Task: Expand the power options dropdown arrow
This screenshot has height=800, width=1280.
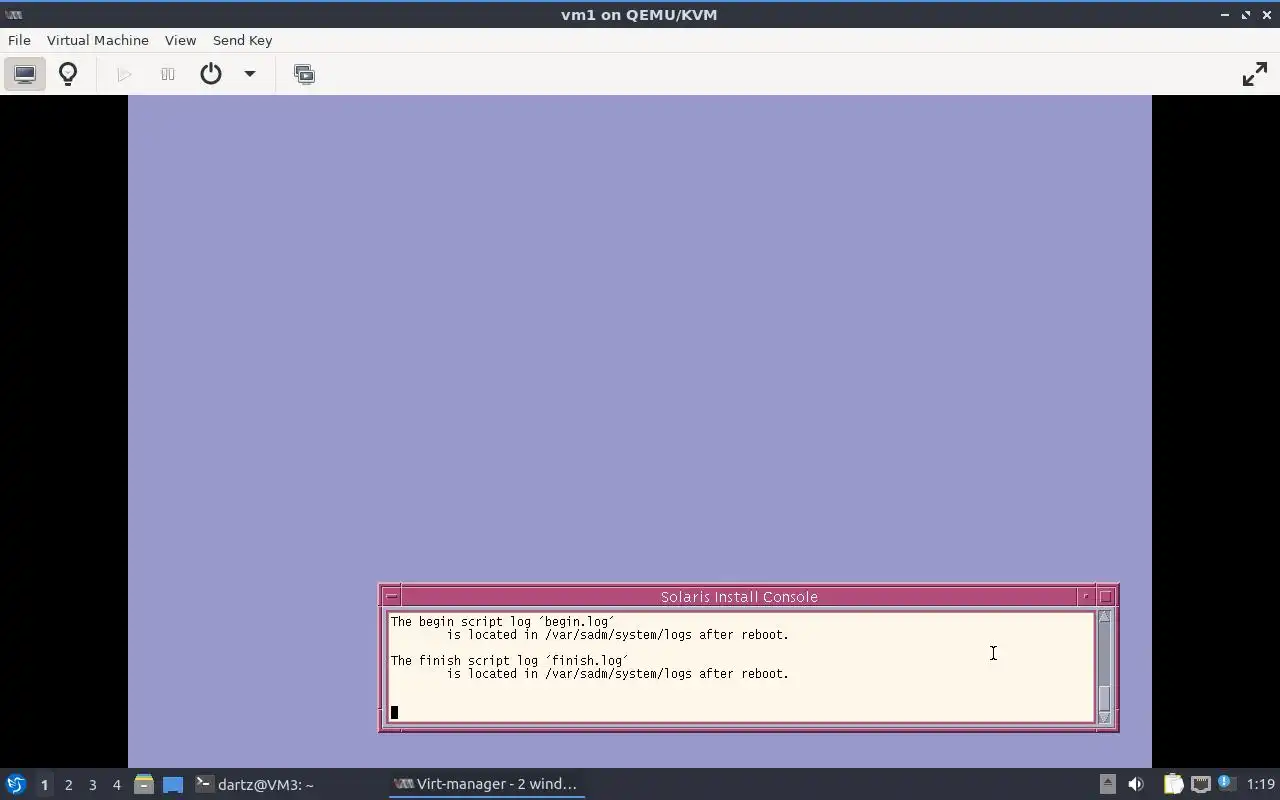Action: (x=250, y=74)
